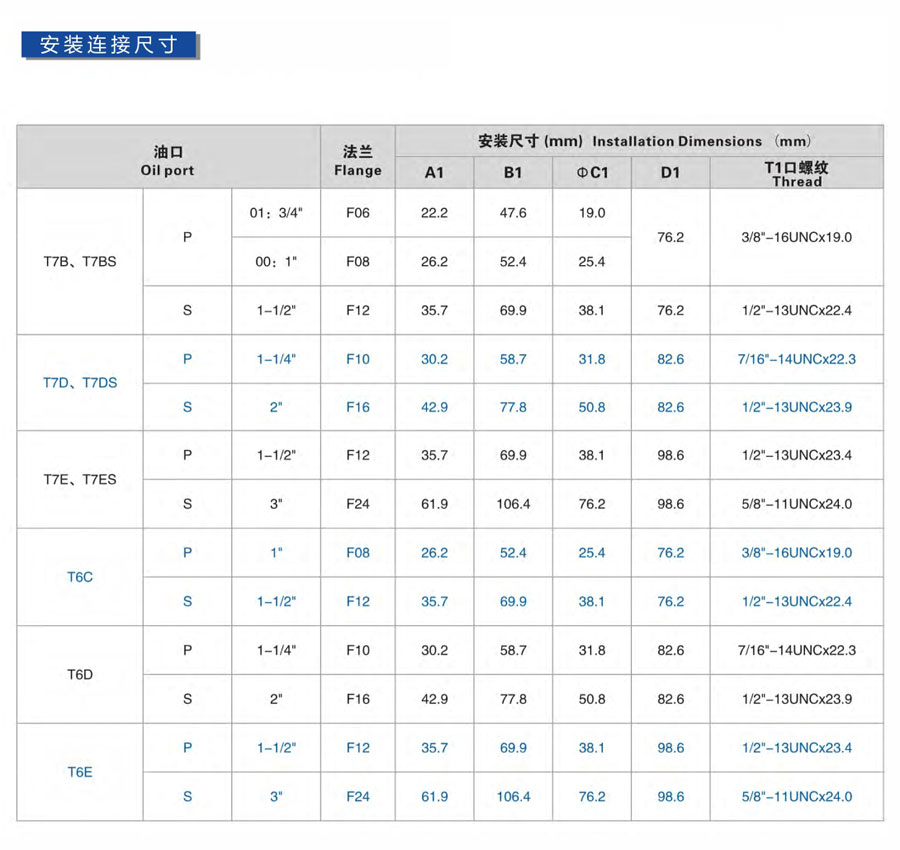The image size is (900, 850).
Task: Select 5/8"-11UNCx24.0 thread in T6E row
Action: tap(797, 797)
